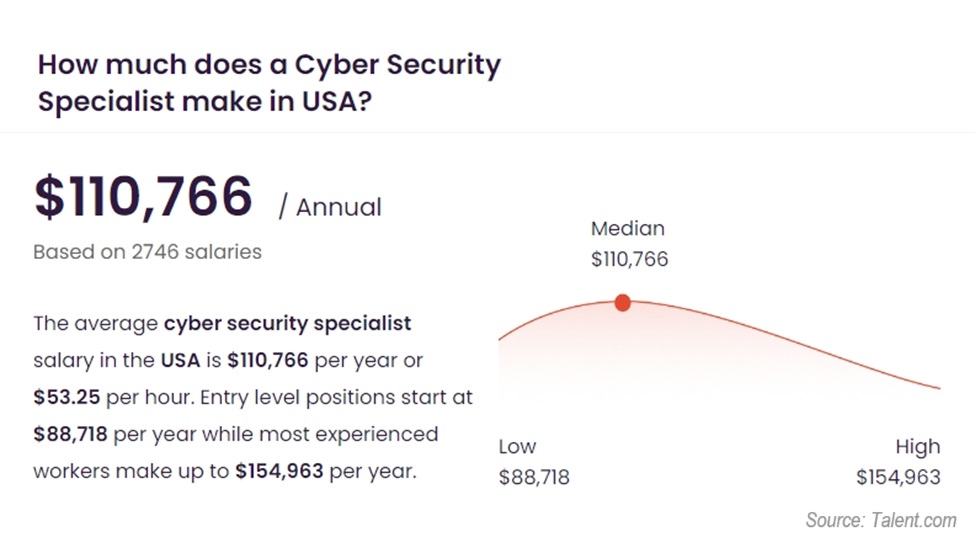The height and width of the screenshot is (542, 975).
Task: Click the "High" label below the chart
Action: [917, 446]
